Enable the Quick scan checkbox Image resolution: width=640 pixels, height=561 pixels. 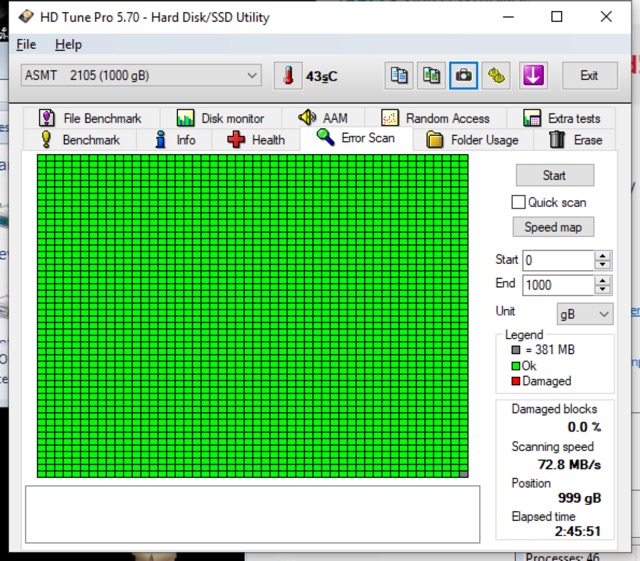click(519, 202)
